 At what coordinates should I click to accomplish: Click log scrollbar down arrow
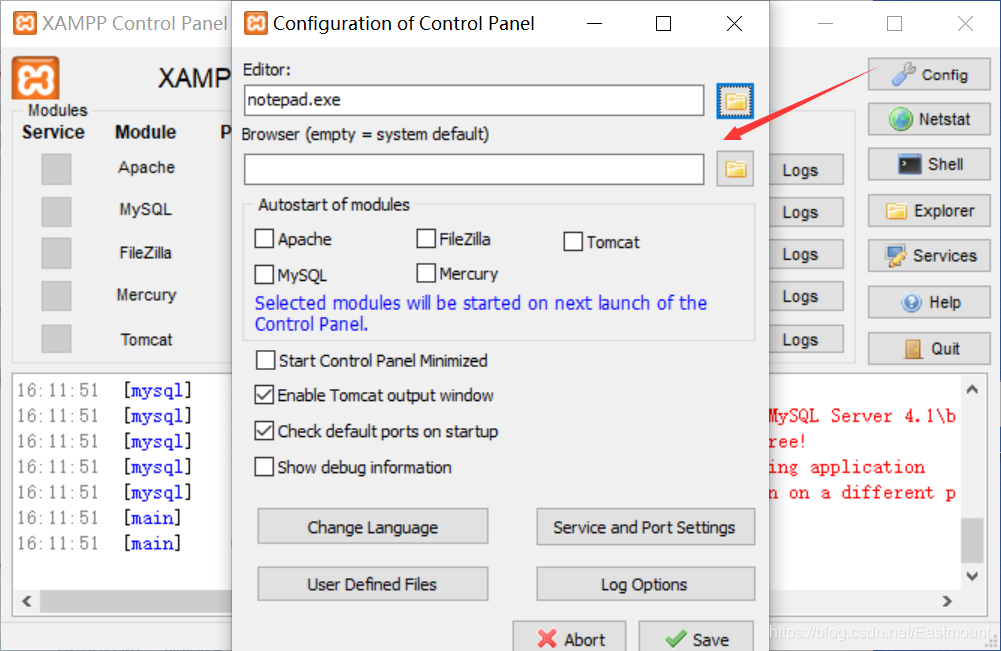[x=972, y=576]
